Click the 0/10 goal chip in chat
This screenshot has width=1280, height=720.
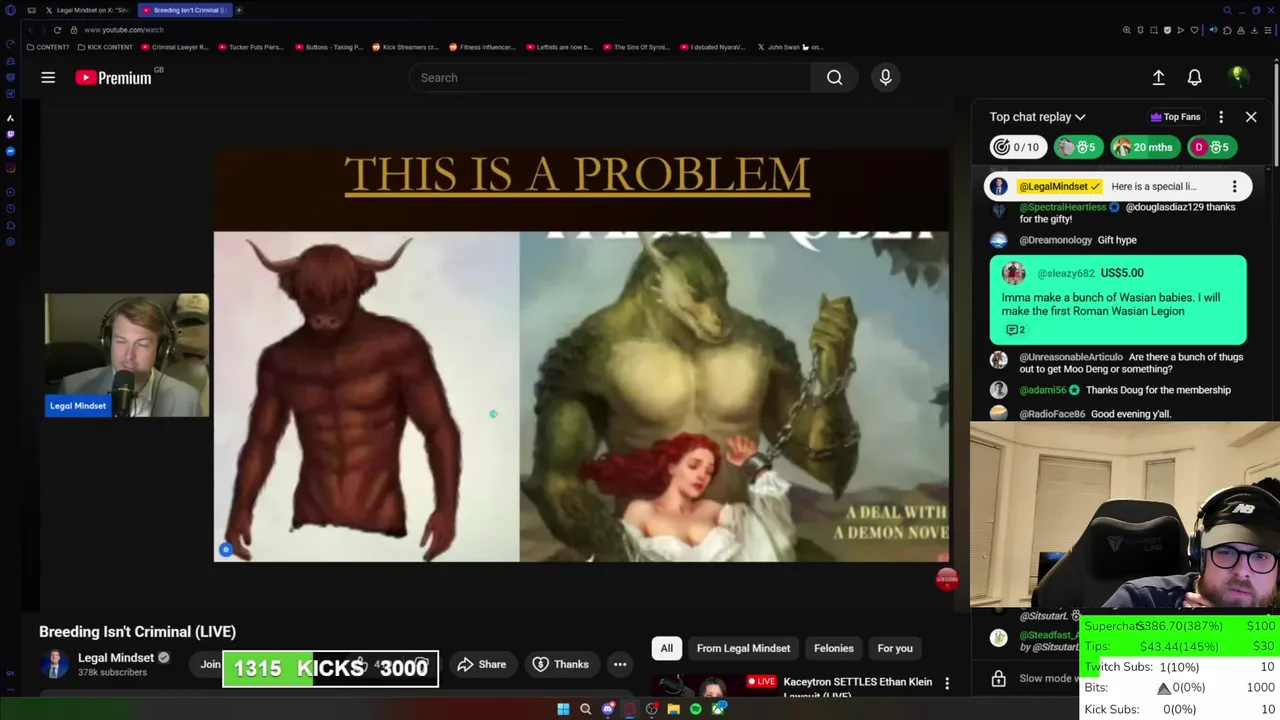pos(1018,147)
